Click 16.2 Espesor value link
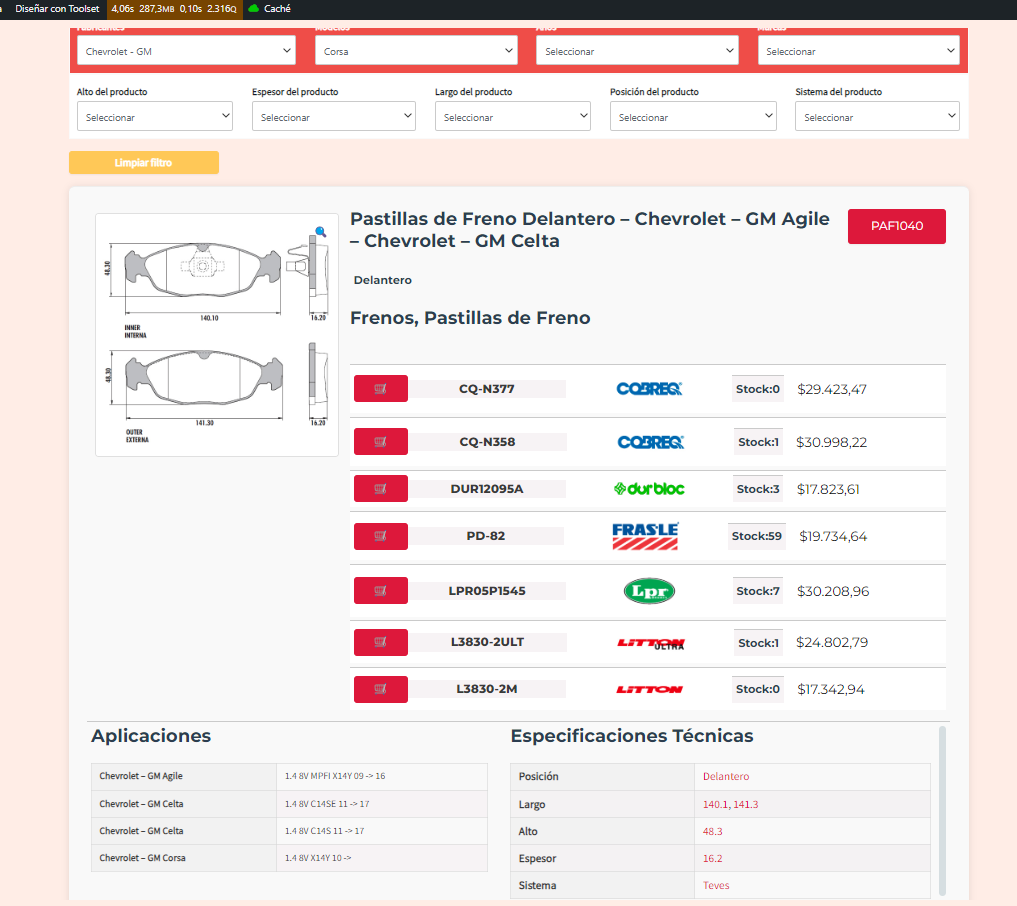Viewport: 1017px width, 906px height. [x=712, y=858]
